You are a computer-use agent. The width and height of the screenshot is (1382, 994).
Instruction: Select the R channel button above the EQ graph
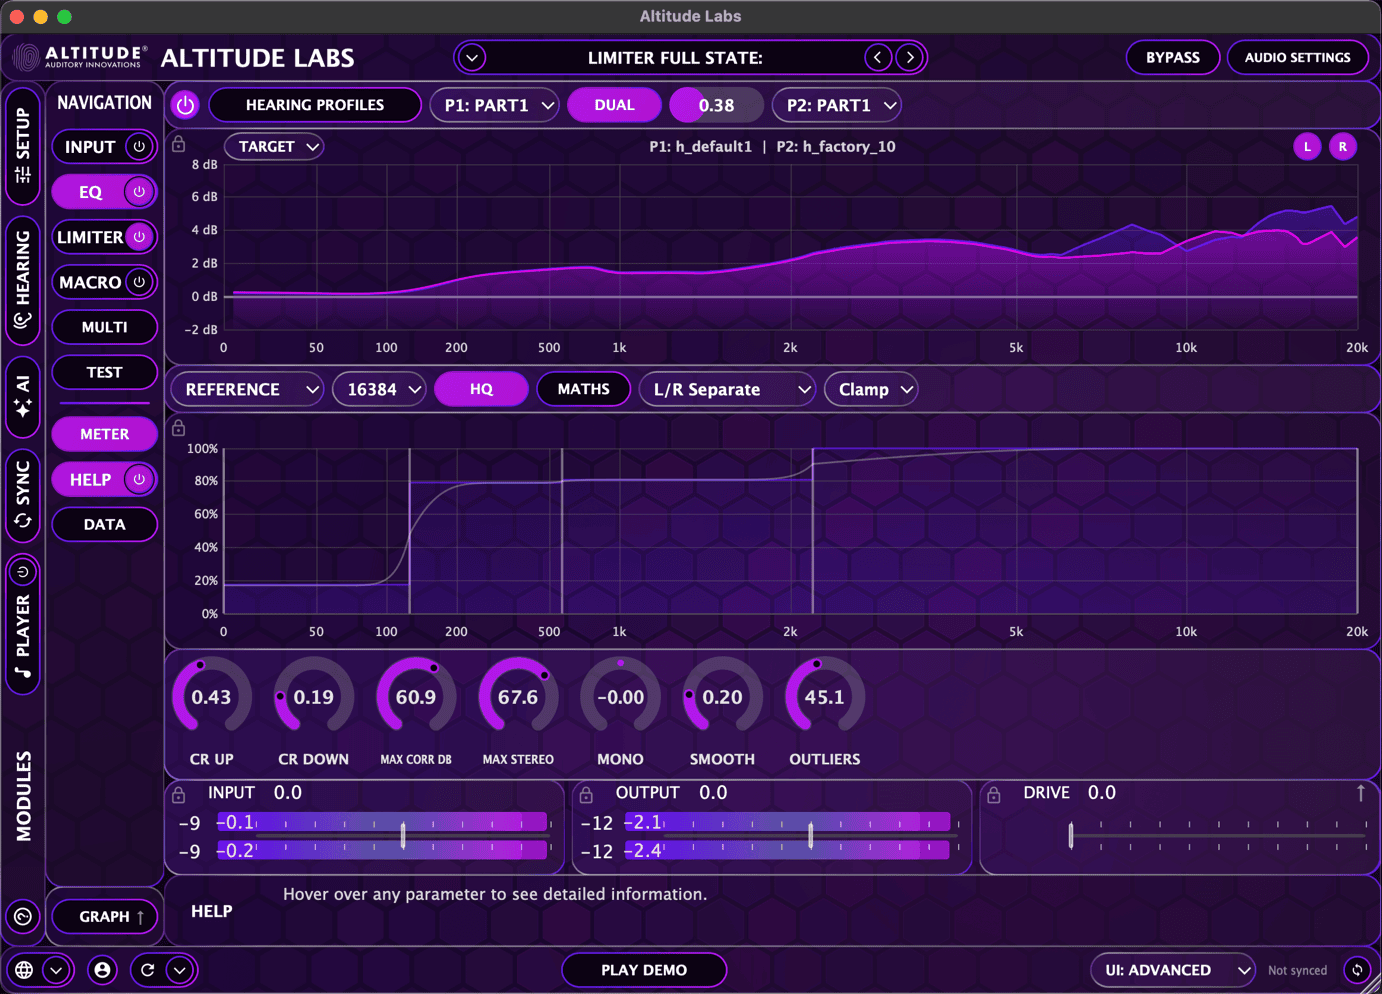[1343, 146]
